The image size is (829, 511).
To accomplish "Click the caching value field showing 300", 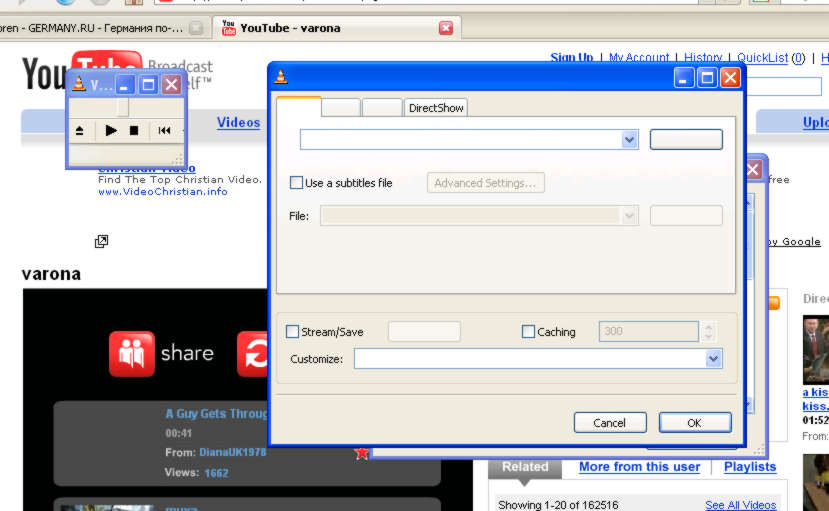I will coord(649,332).
